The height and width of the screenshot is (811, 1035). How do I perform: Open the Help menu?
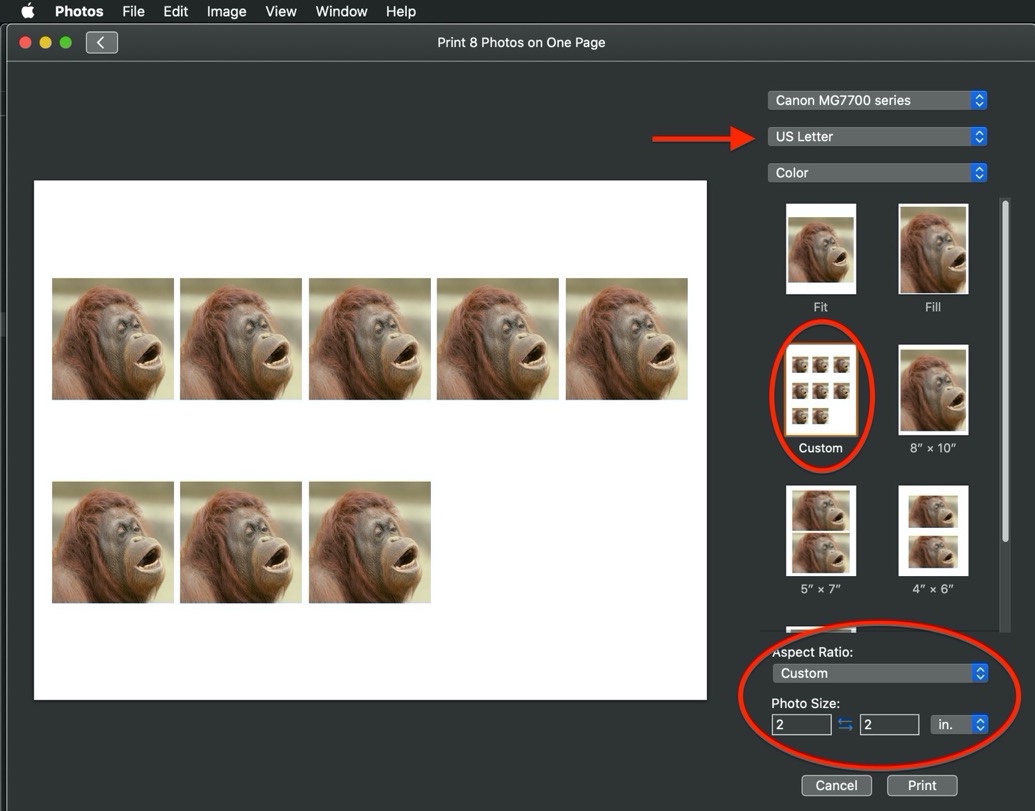pos(401,11)
